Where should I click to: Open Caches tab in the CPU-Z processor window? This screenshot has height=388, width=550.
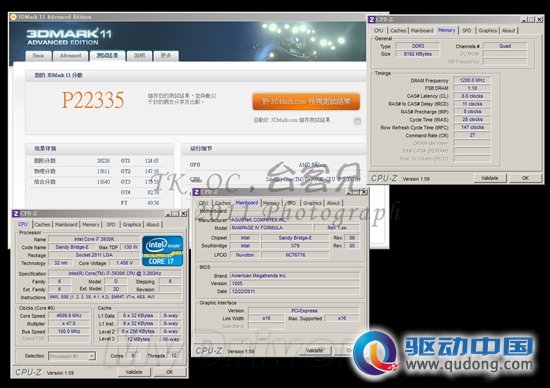[42, 225]
